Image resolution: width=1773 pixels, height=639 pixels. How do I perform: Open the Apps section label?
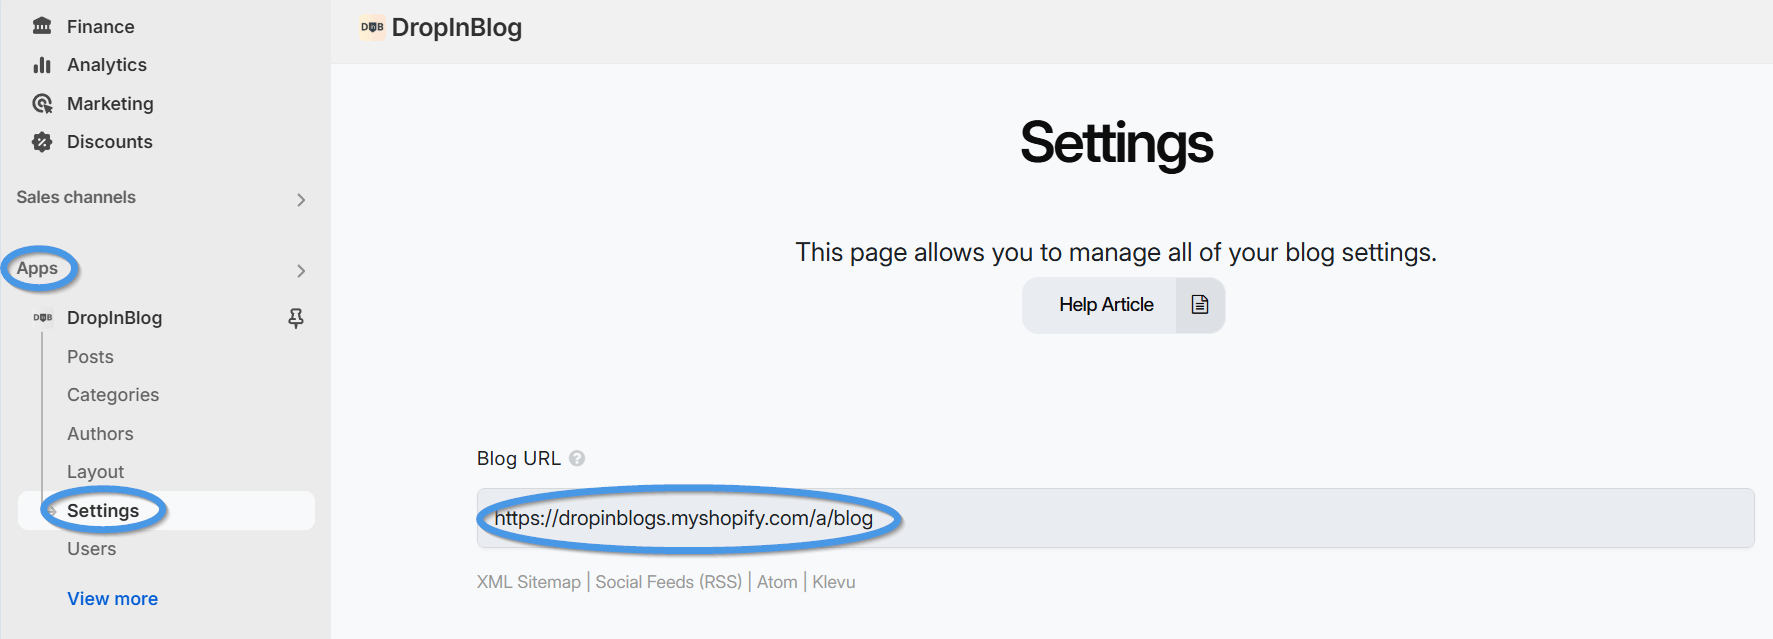coord(37,268)
